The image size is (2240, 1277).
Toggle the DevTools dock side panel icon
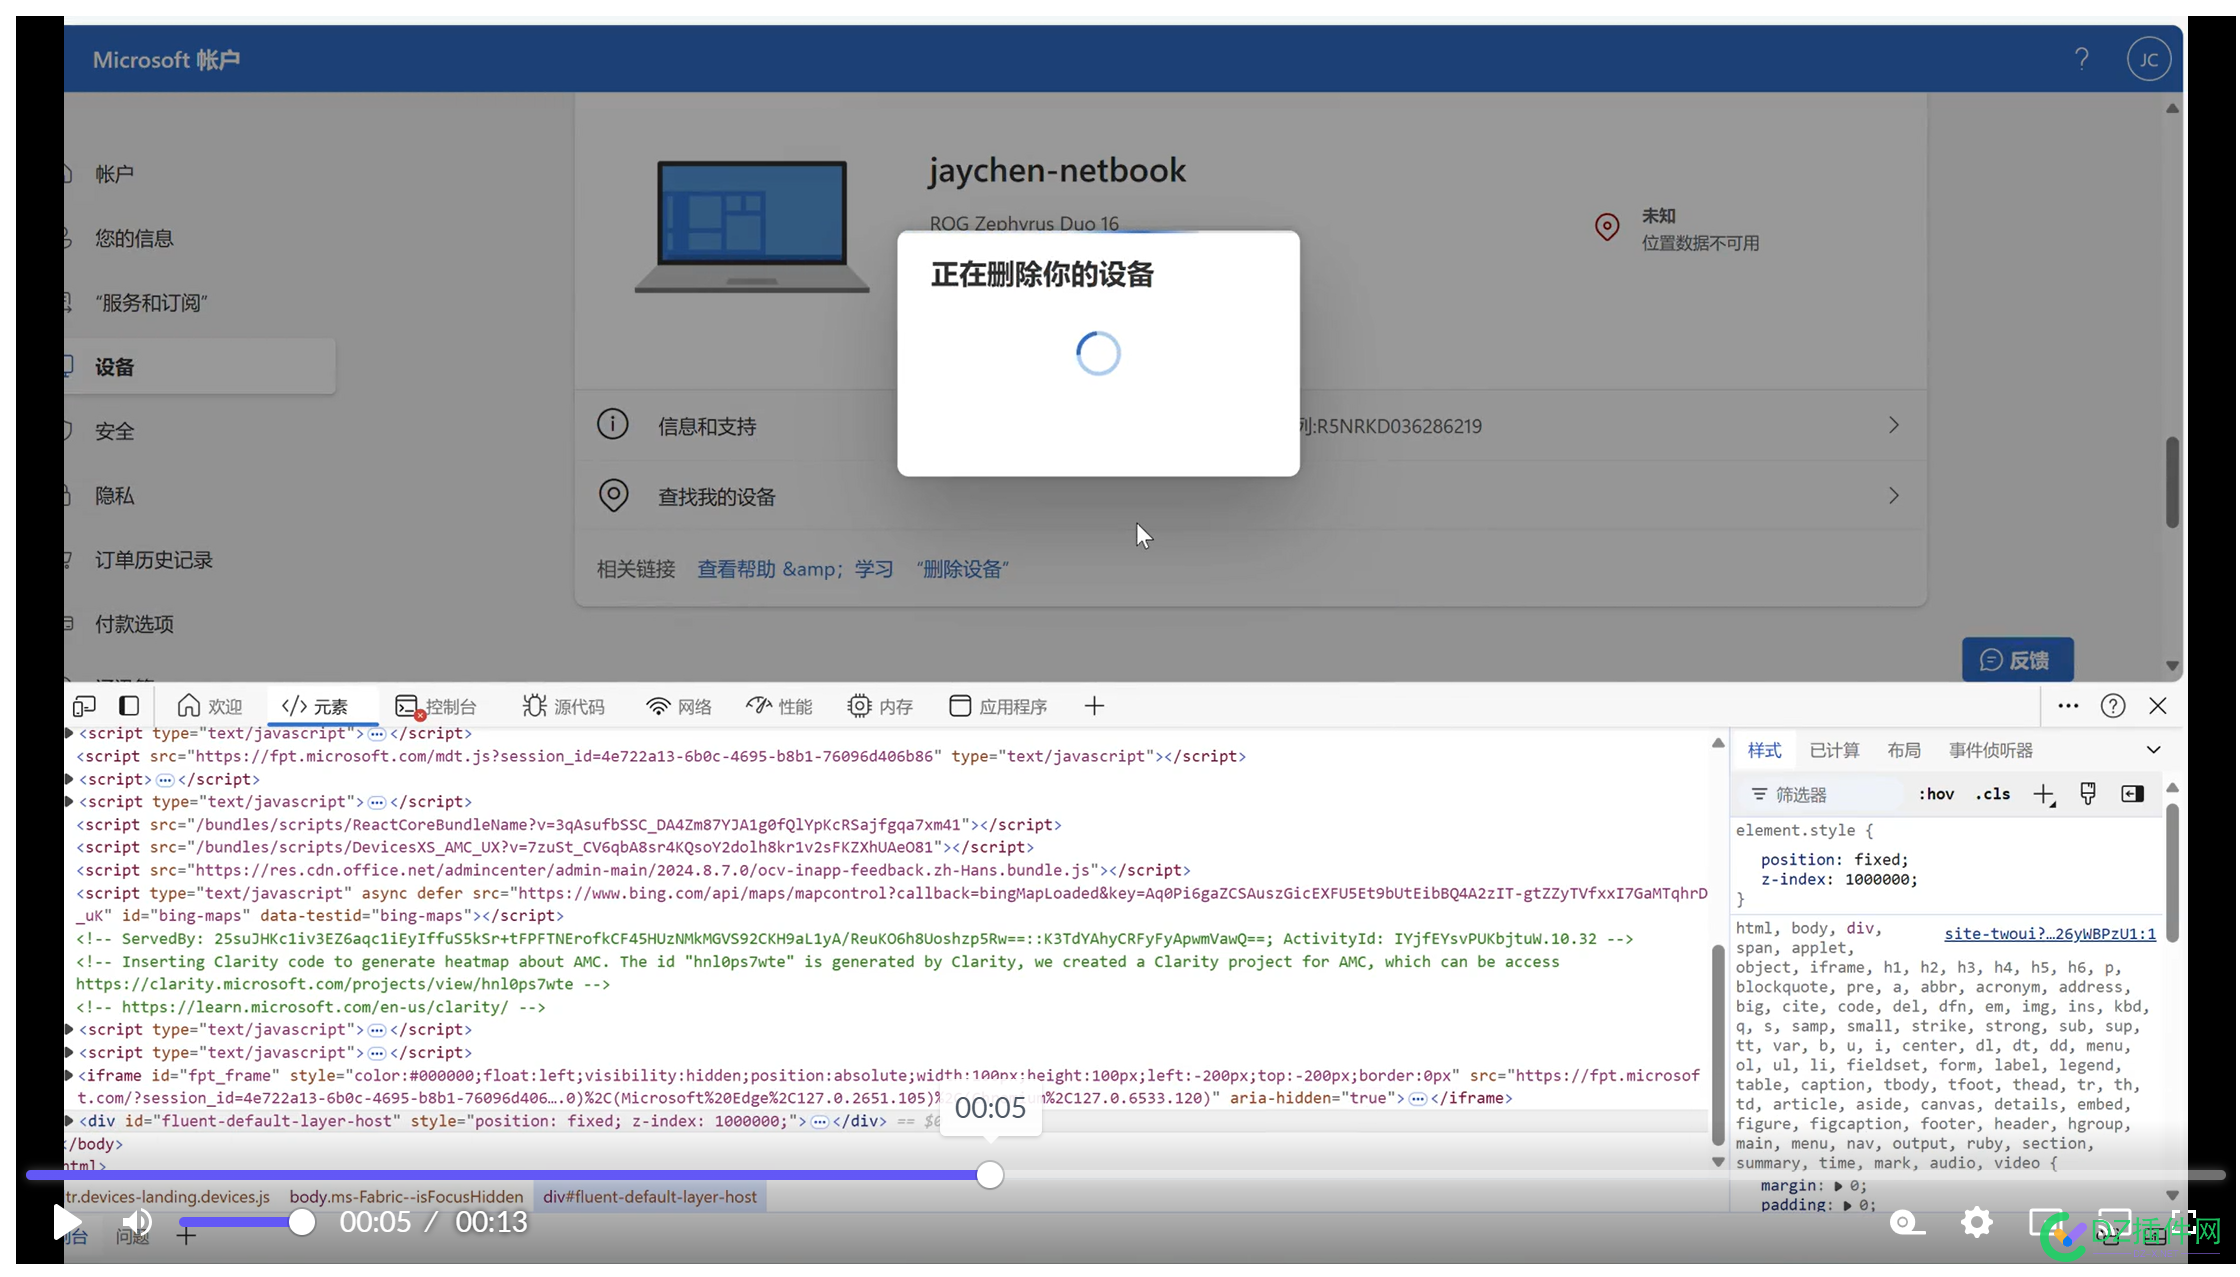point(129,706)
